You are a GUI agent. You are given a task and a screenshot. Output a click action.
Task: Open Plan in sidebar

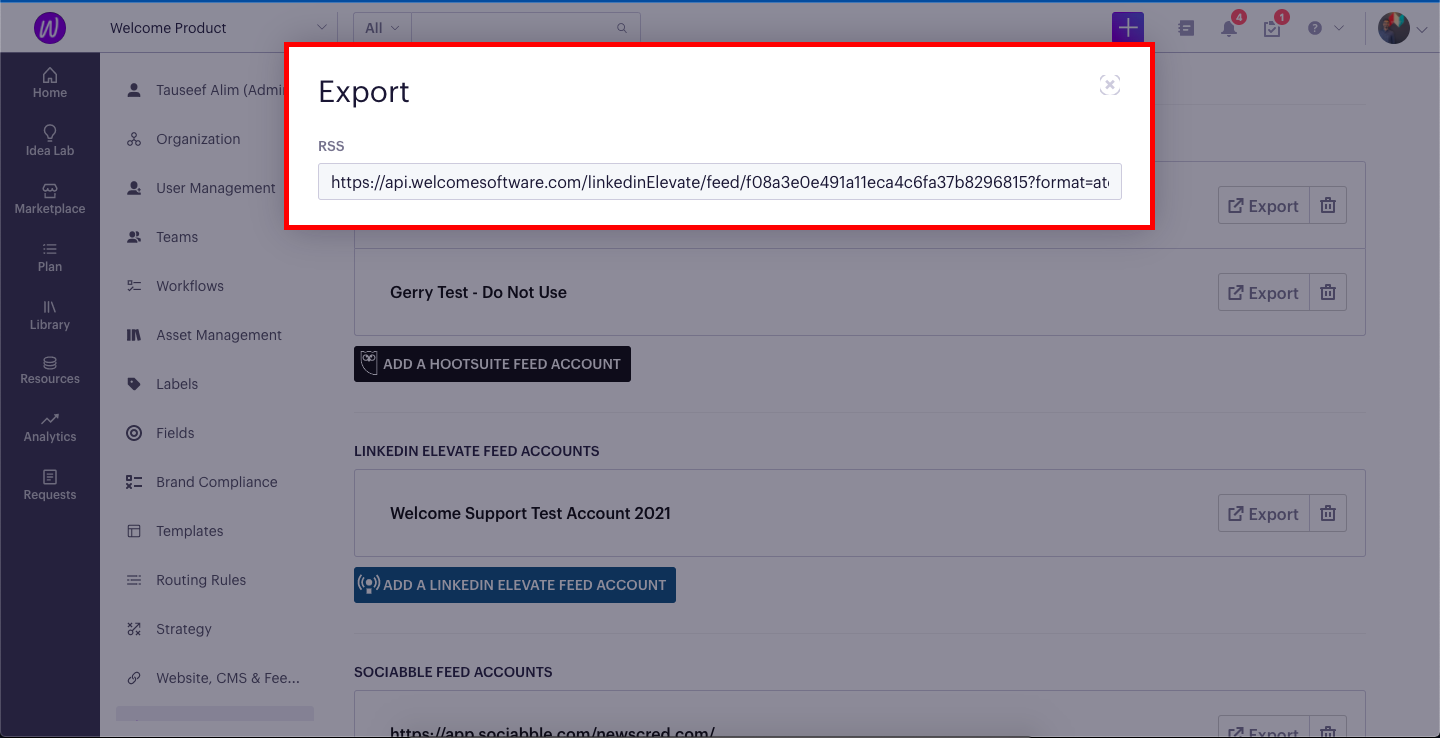(x=50, y=257)
